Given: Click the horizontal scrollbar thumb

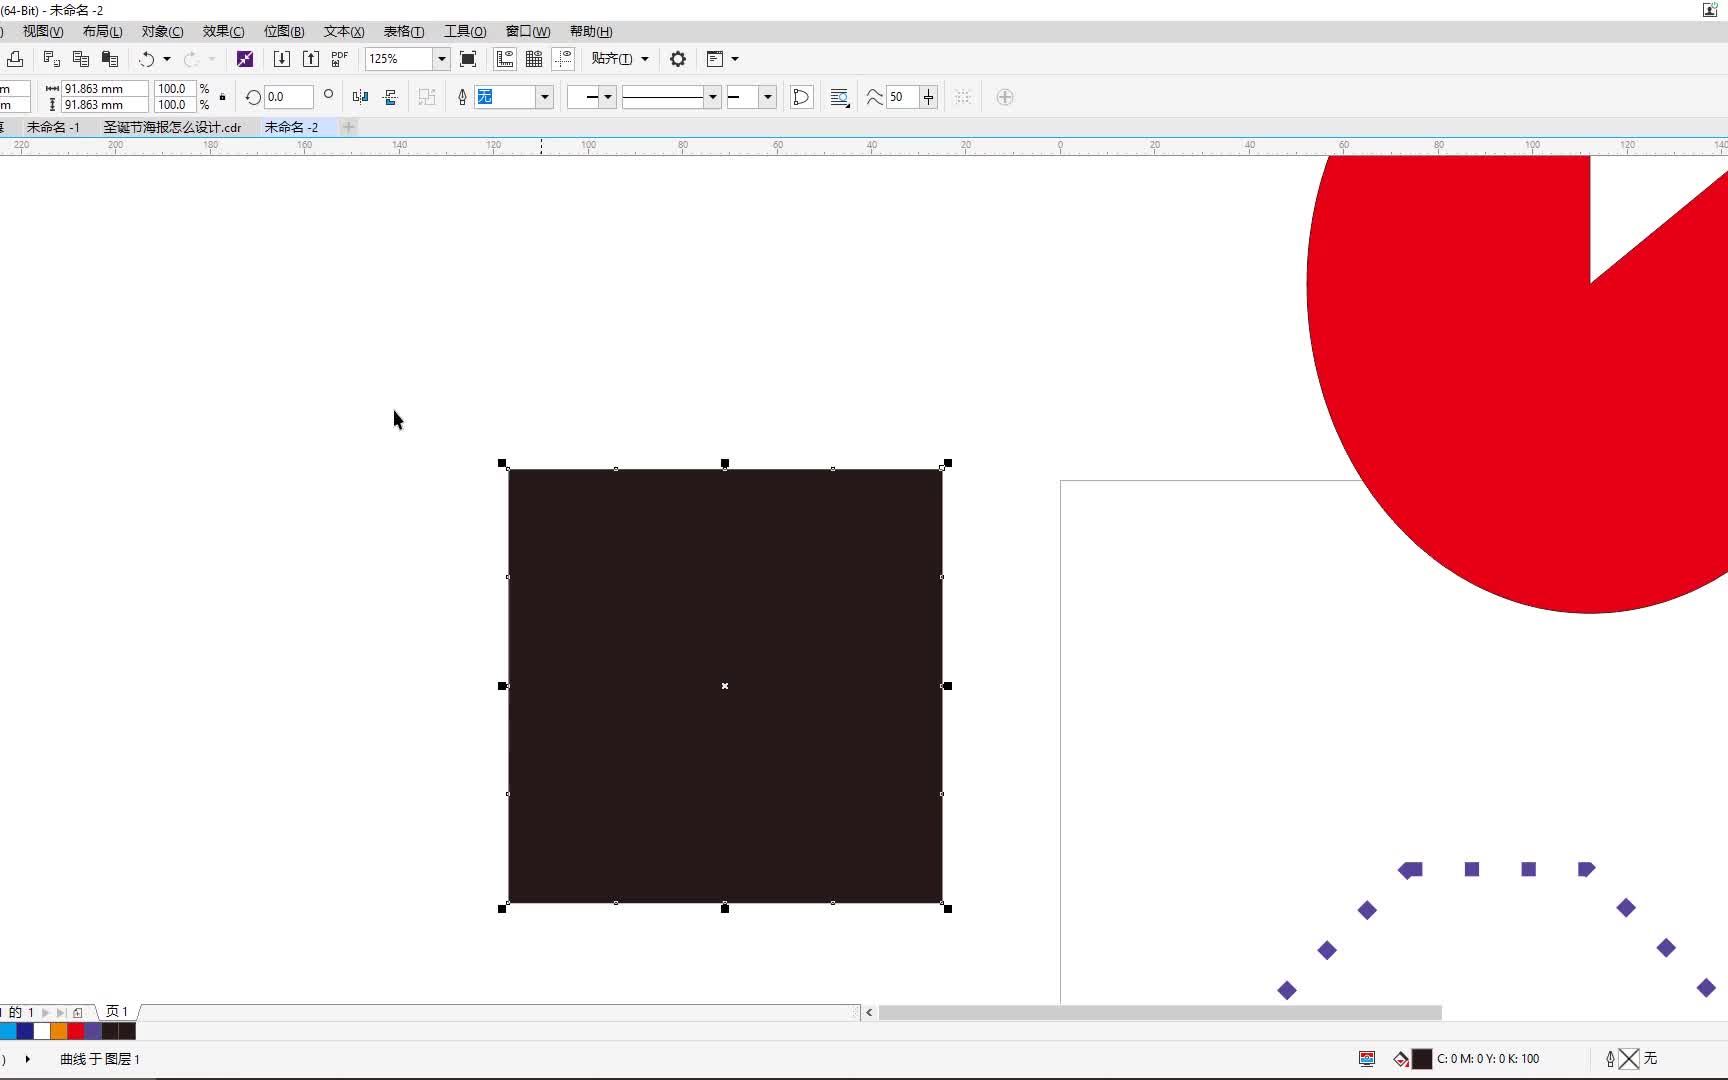Looking at the screenshot, I should (x=1160, y=1012).
